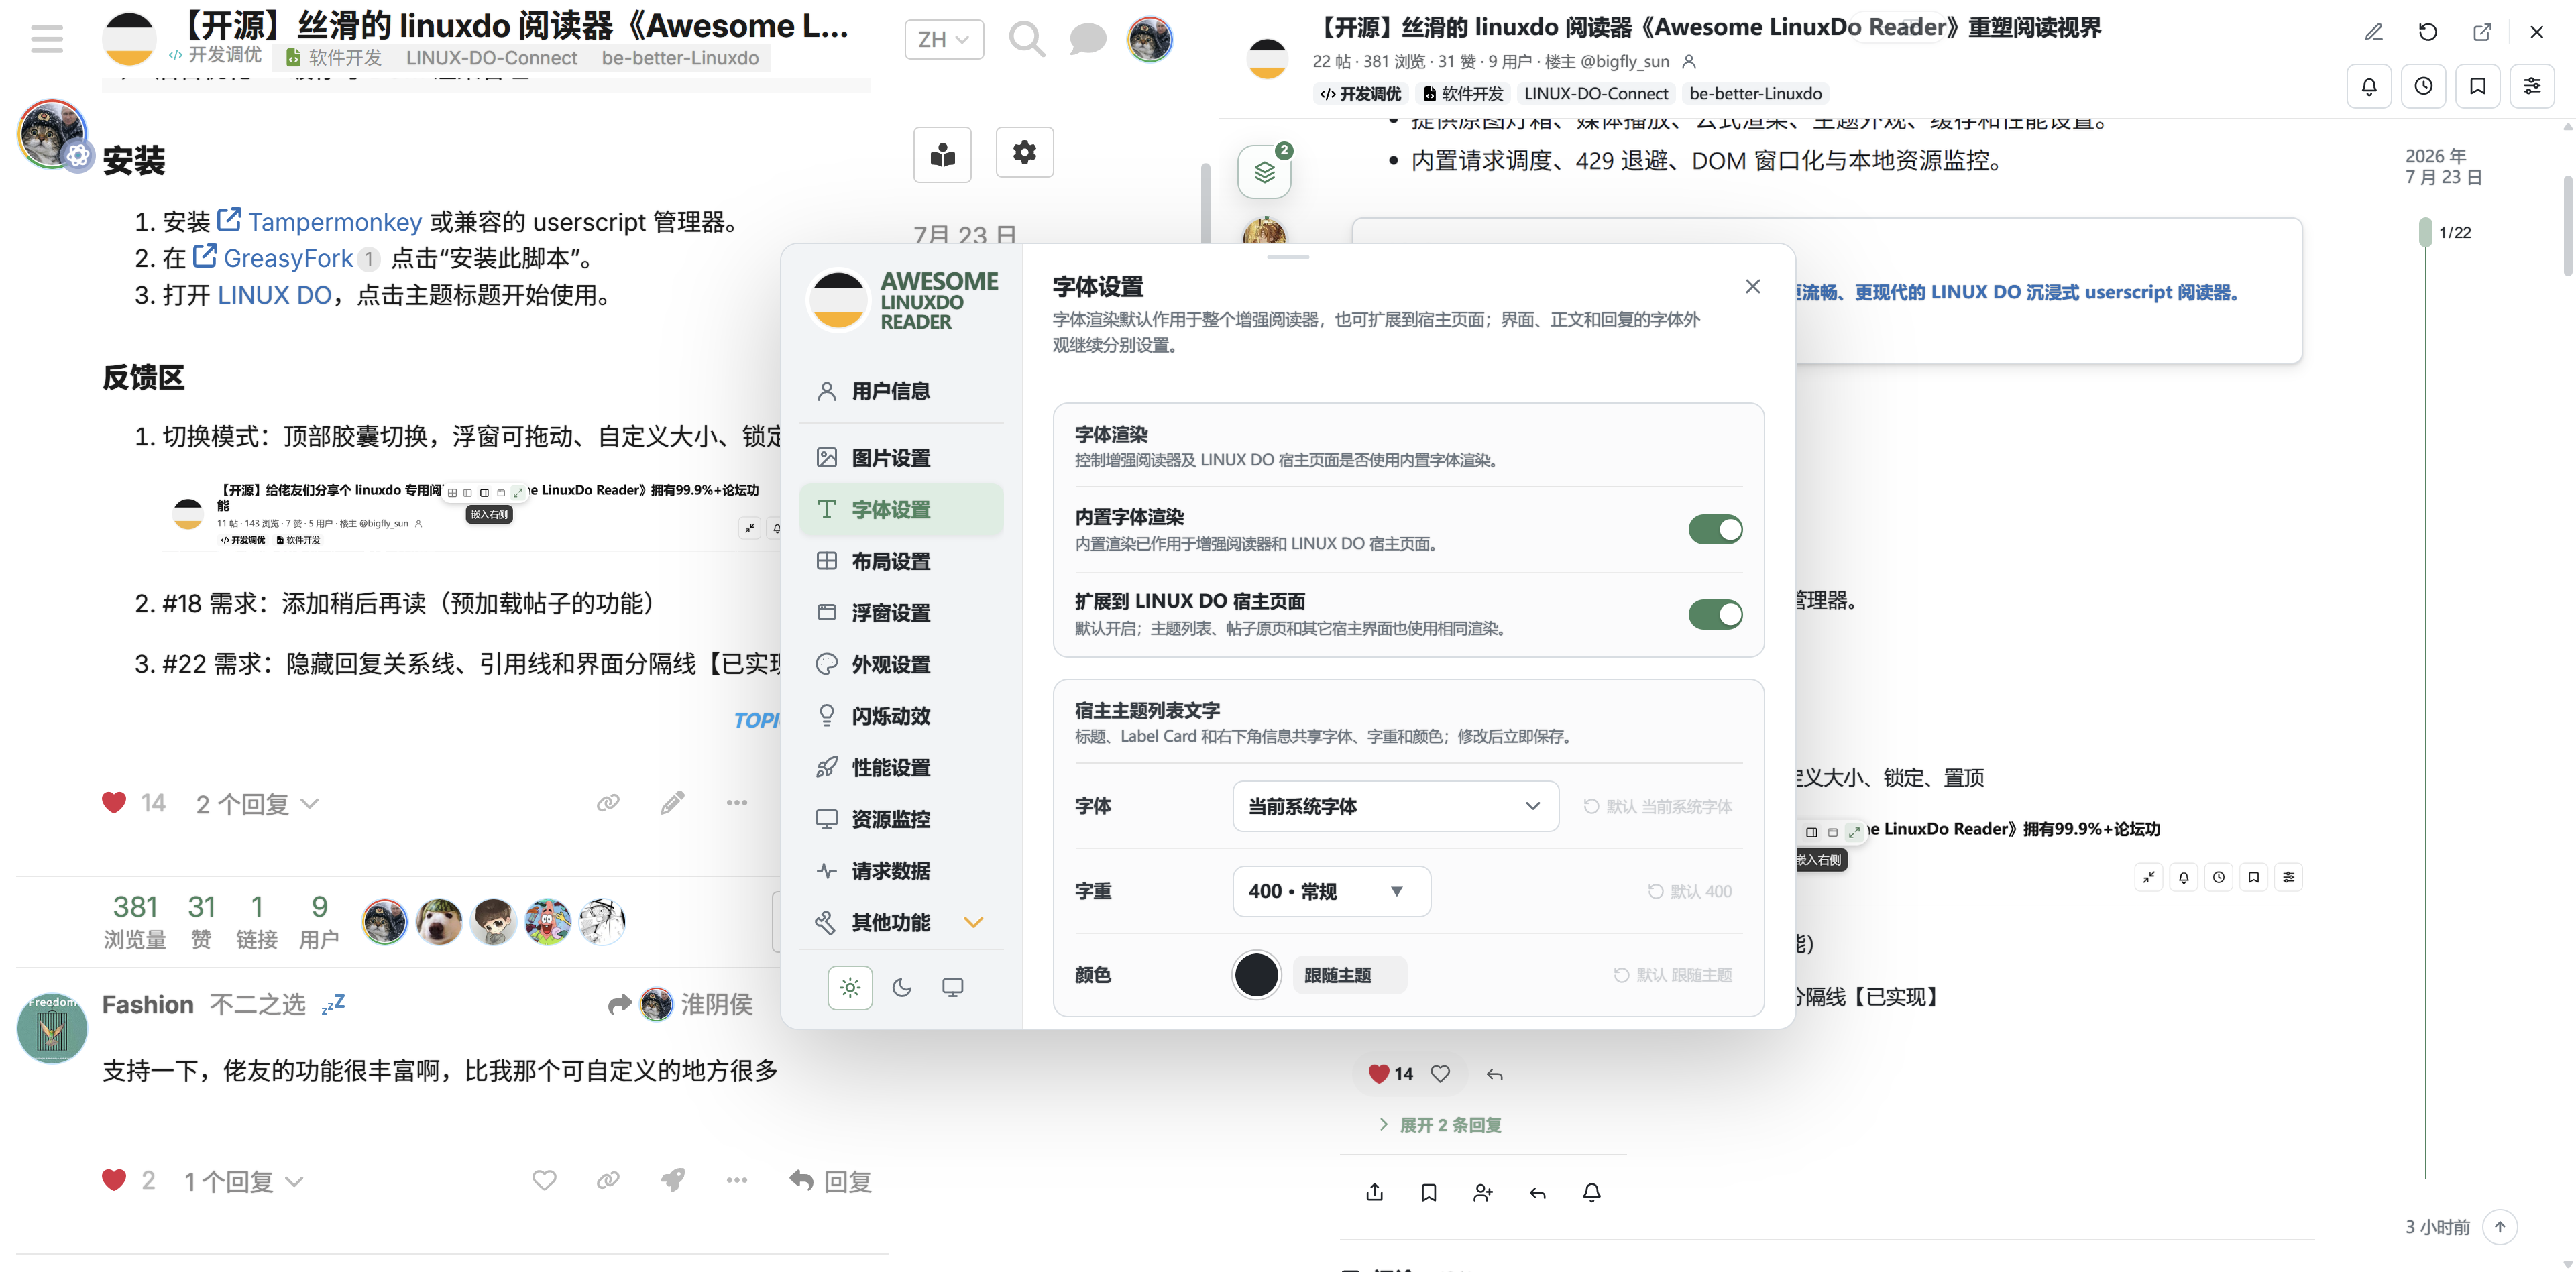Select light theme sun icon
The height and width of the screenshot is (1272, 2576).
(850, 988)
